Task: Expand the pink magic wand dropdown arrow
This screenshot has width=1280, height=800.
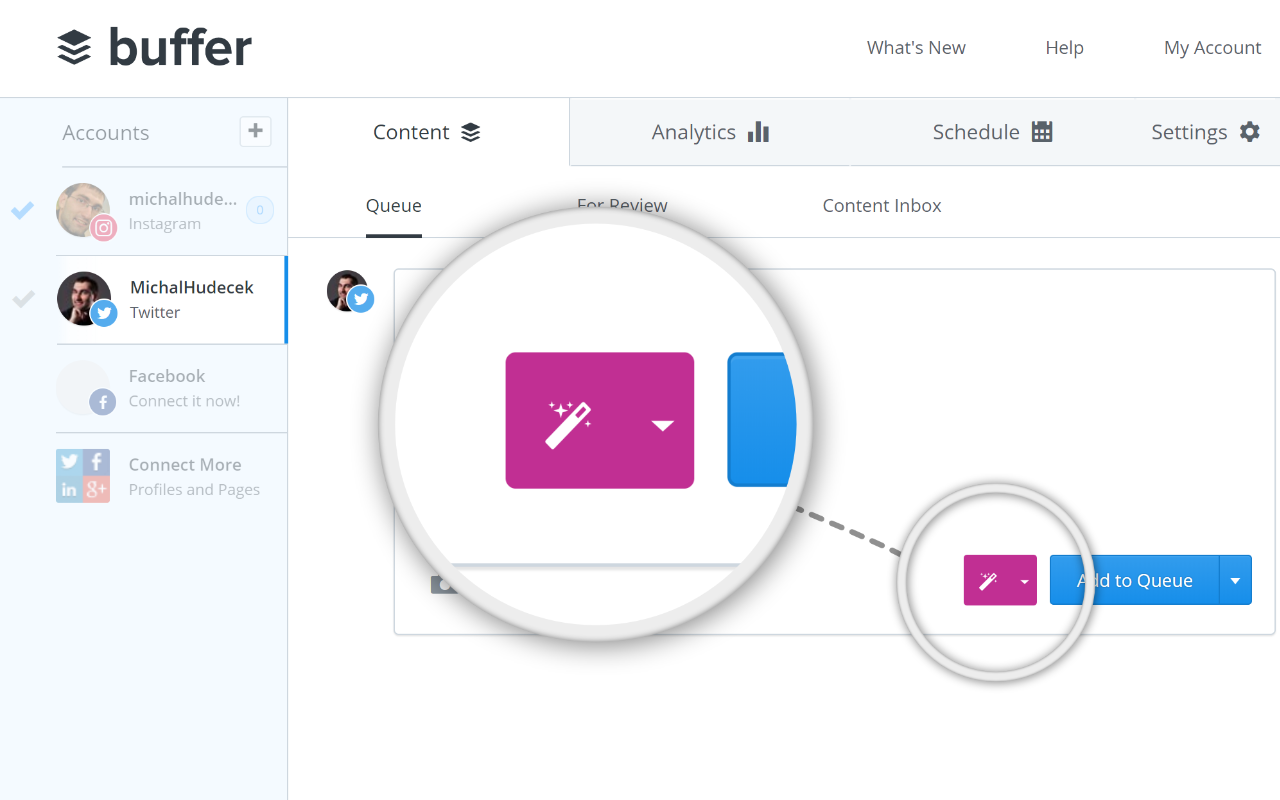Action: pos(1024,582)
